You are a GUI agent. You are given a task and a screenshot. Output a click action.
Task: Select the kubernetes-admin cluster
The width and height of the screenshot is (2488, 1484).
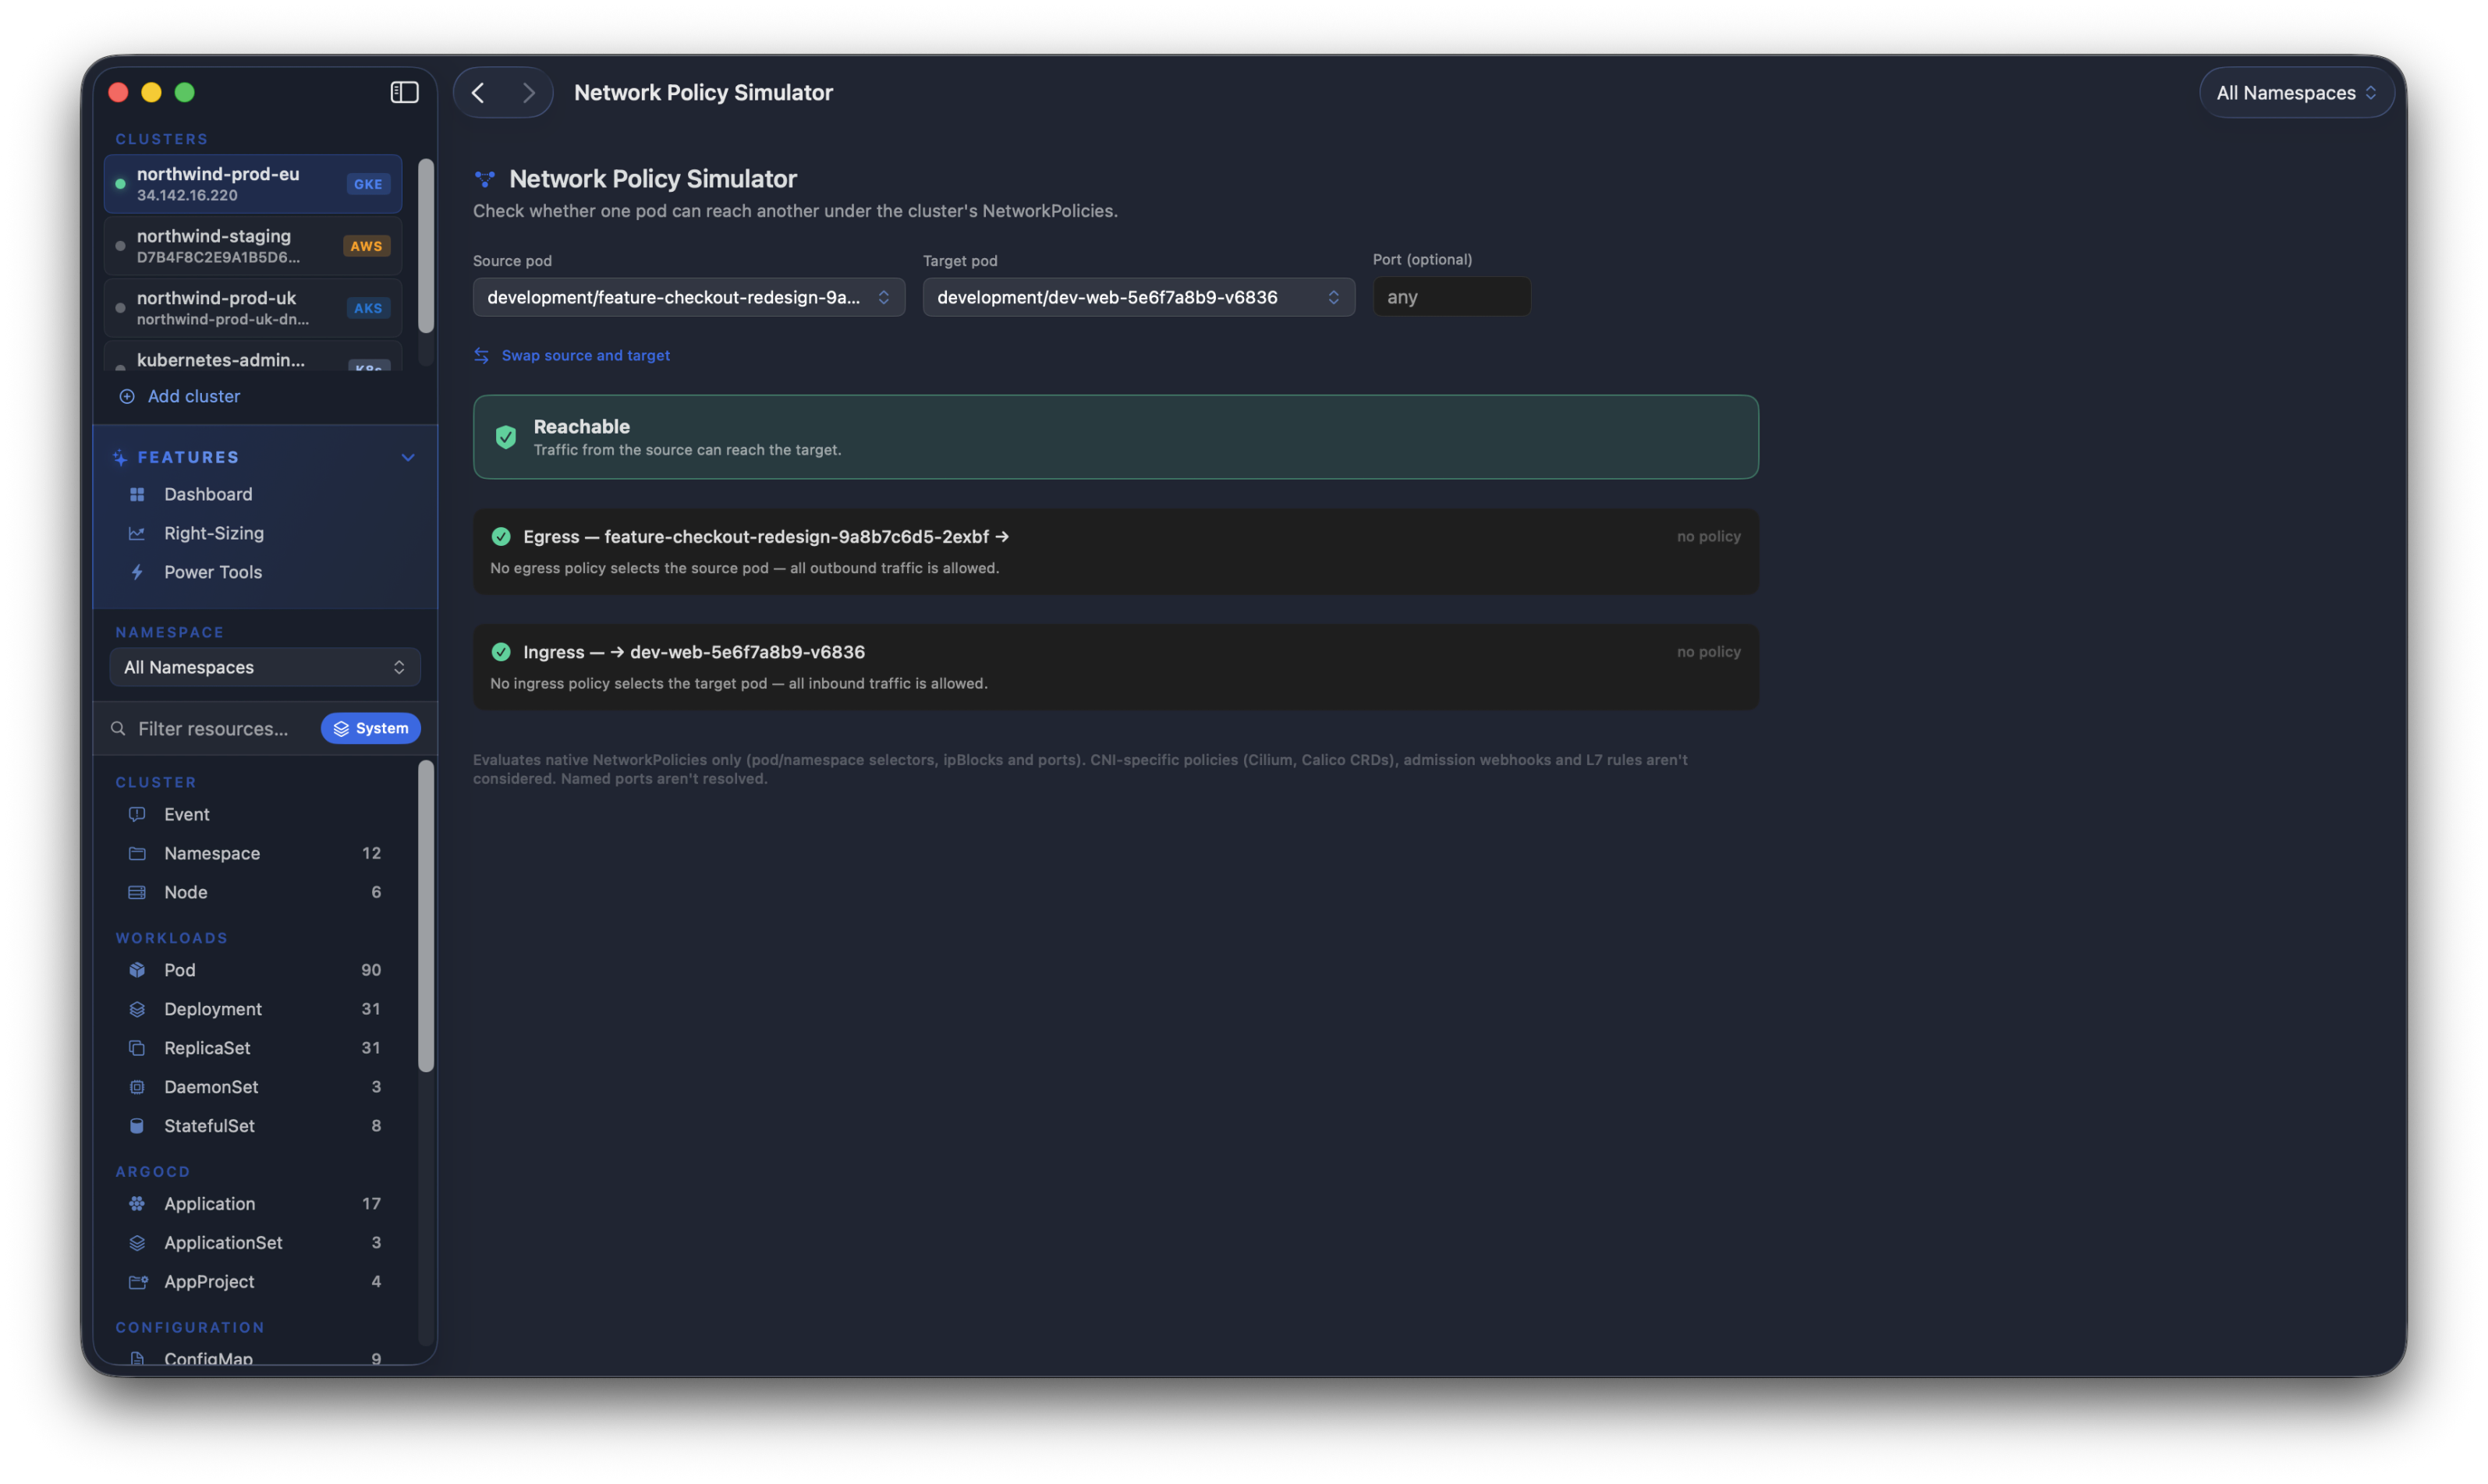pos(253,357)
